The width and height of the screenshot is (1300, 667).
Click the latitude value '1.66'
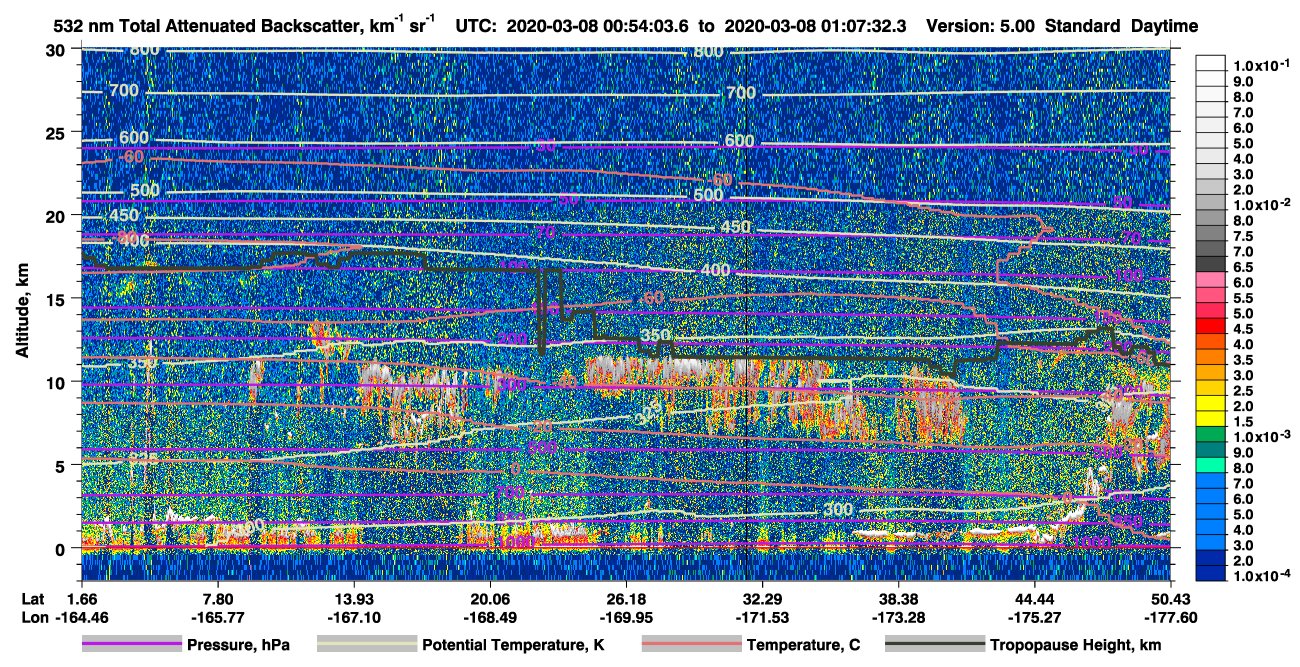click(81, 598)
